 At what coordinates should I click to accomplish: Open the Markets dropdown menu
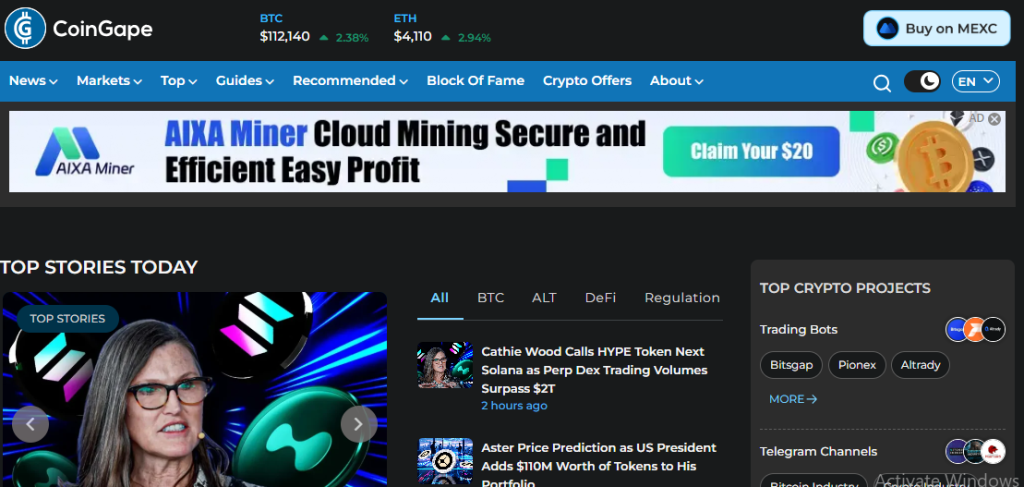point(109,81)
